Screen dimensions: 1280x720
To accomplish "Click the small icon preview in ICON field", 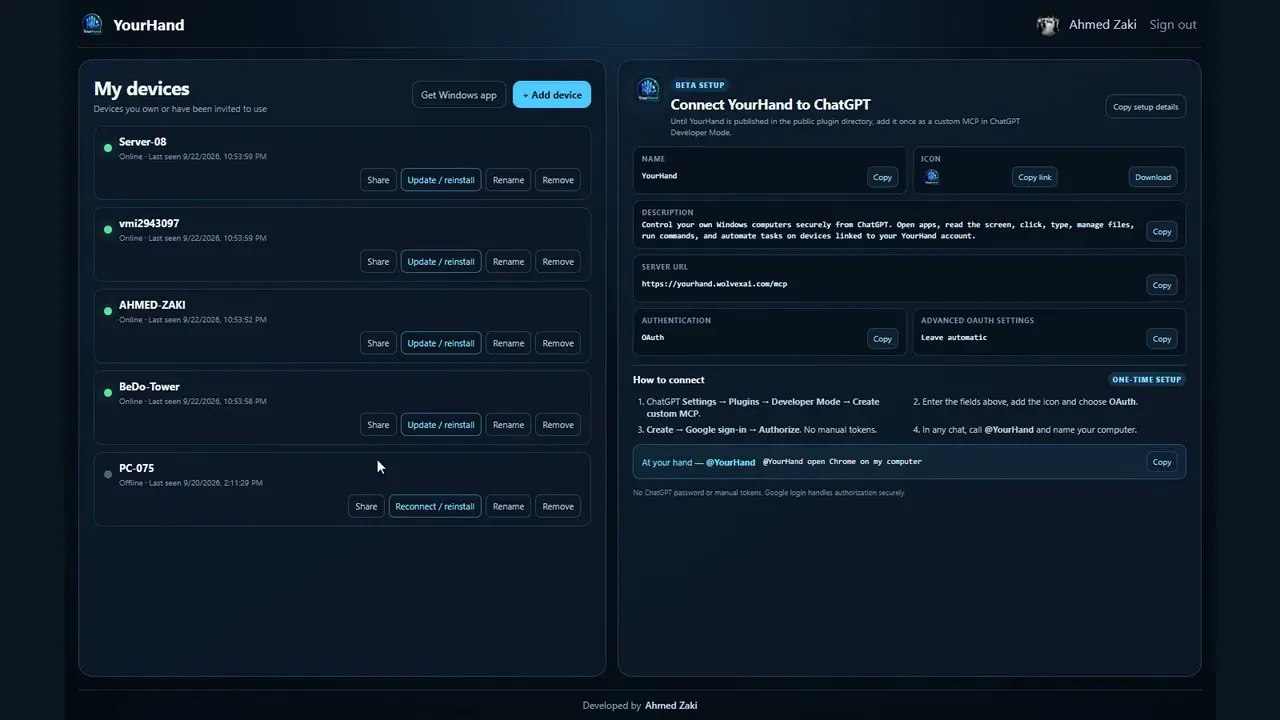I will tap(932, 177).
